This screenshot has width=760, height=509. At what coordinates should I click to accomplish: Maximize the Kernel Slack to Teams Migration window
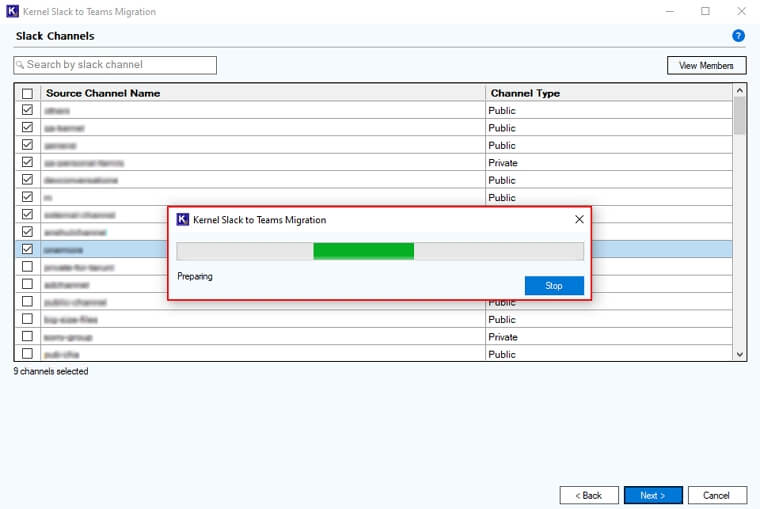click(x=705, y=11)
